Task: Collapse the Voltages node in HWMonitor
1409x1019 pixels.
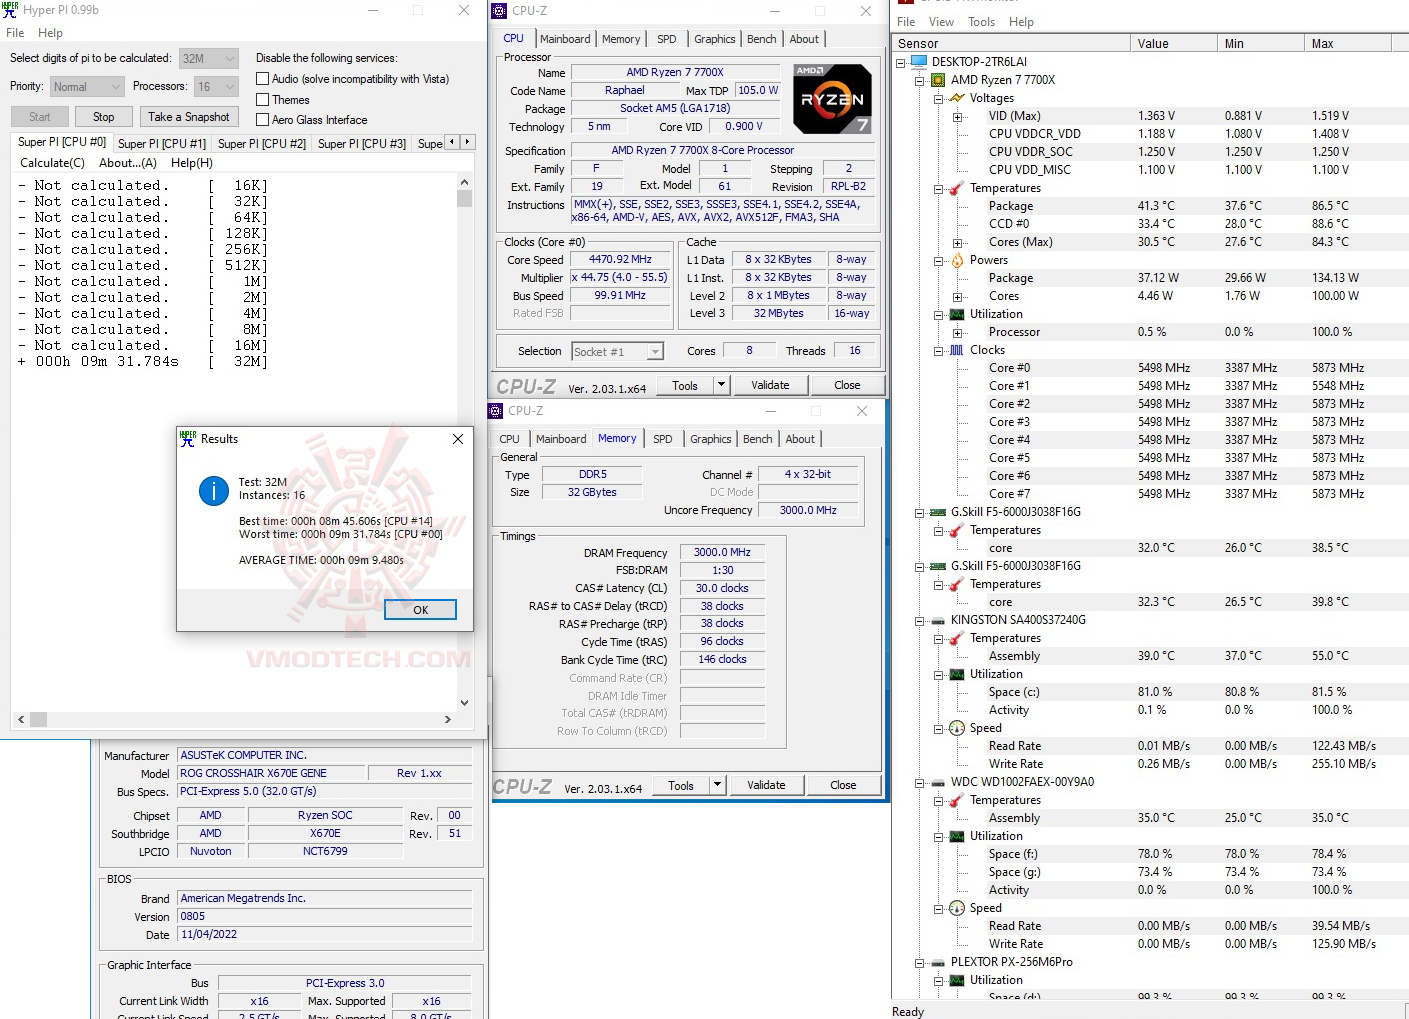Action: (938, 99)
